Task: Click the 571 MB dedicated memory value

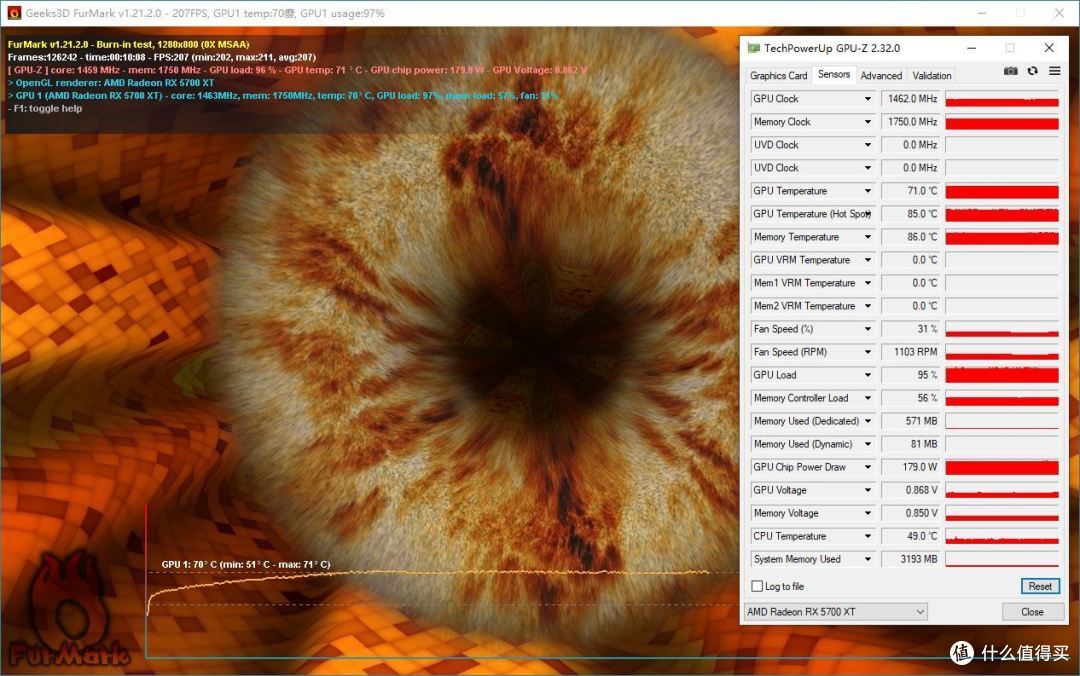Action: coord(911,421)
